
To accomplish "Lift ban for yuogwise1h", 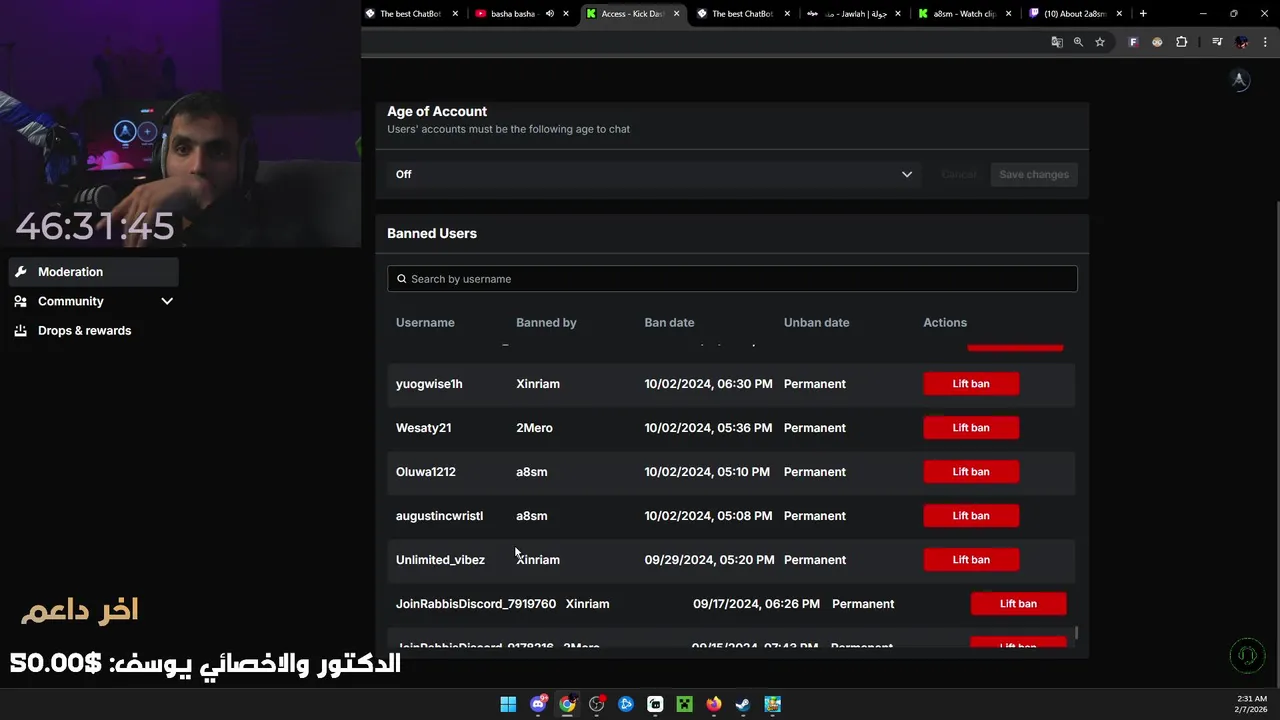I will point(971,384).
